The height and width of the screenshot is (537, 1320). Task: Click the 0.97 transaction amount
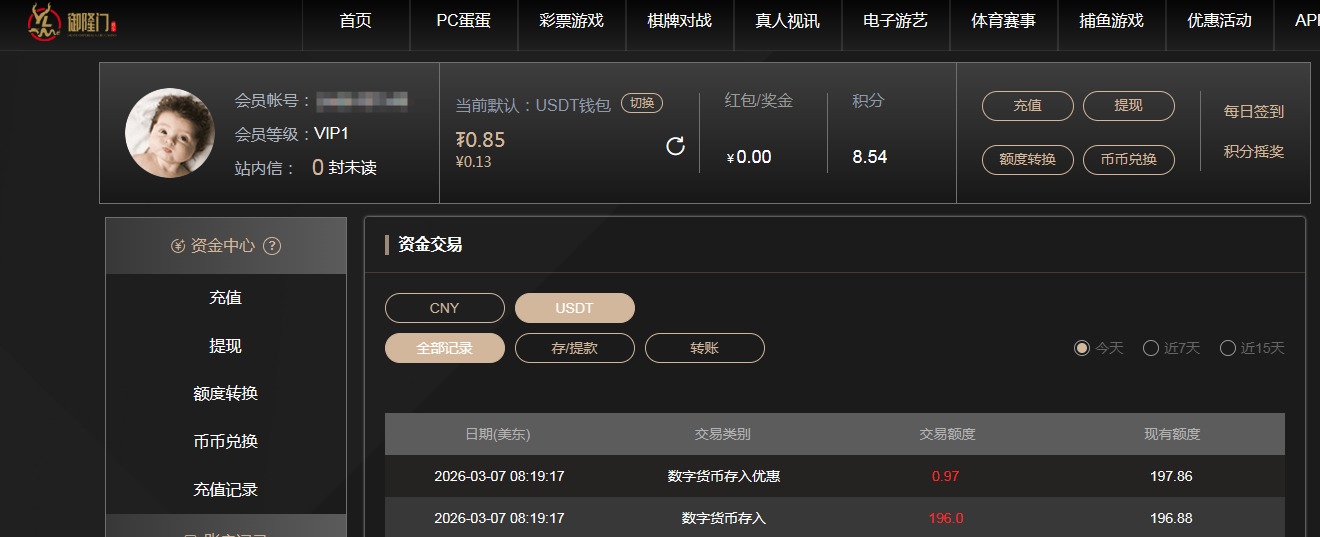(x=945, y=477)
